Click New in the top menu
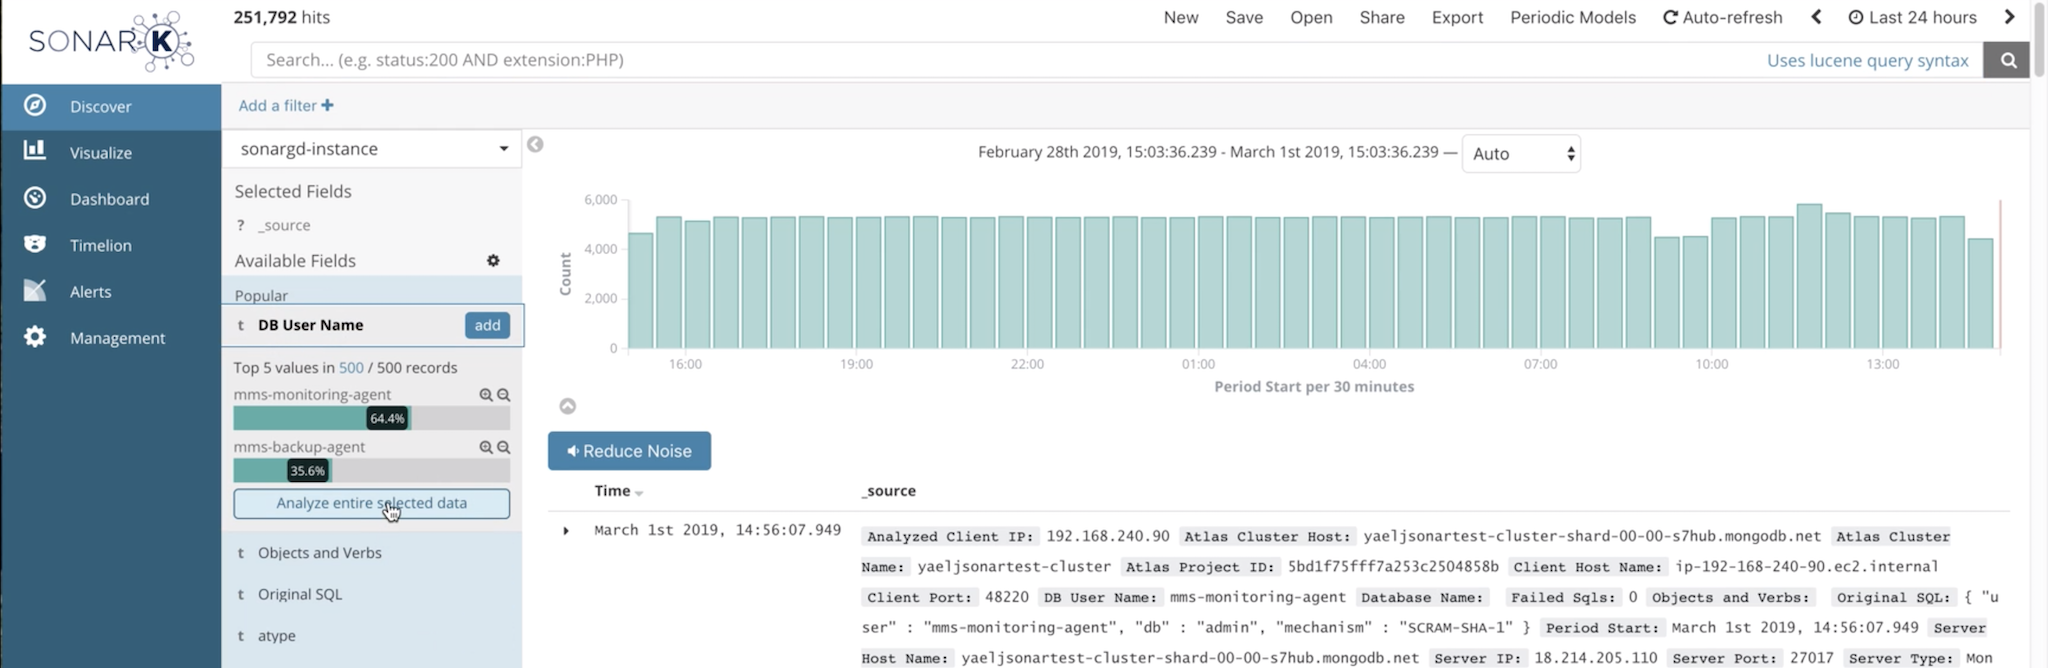 pos(1181,17)
